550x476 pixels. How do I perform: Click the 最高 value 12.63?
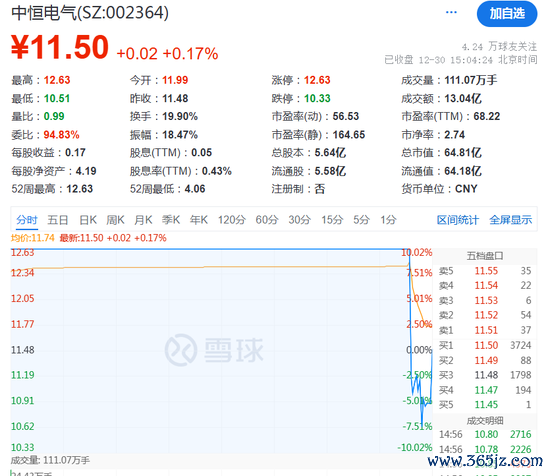coord(57,80)
